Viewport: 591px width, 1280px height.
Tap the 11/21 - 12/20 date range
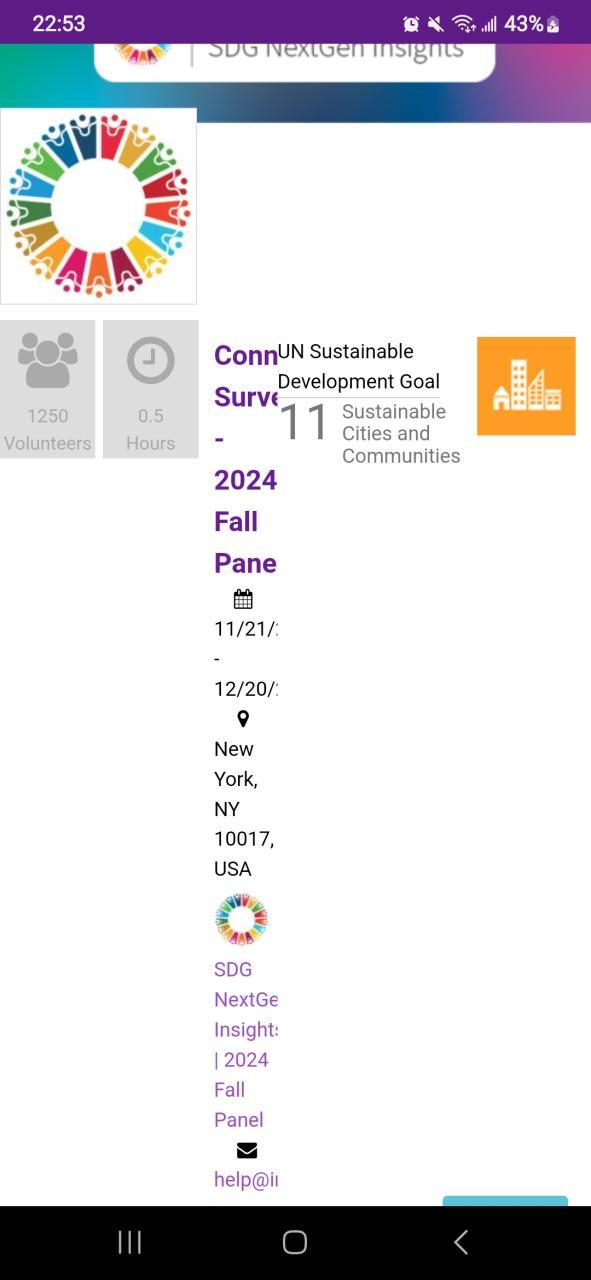click(246, 659)
